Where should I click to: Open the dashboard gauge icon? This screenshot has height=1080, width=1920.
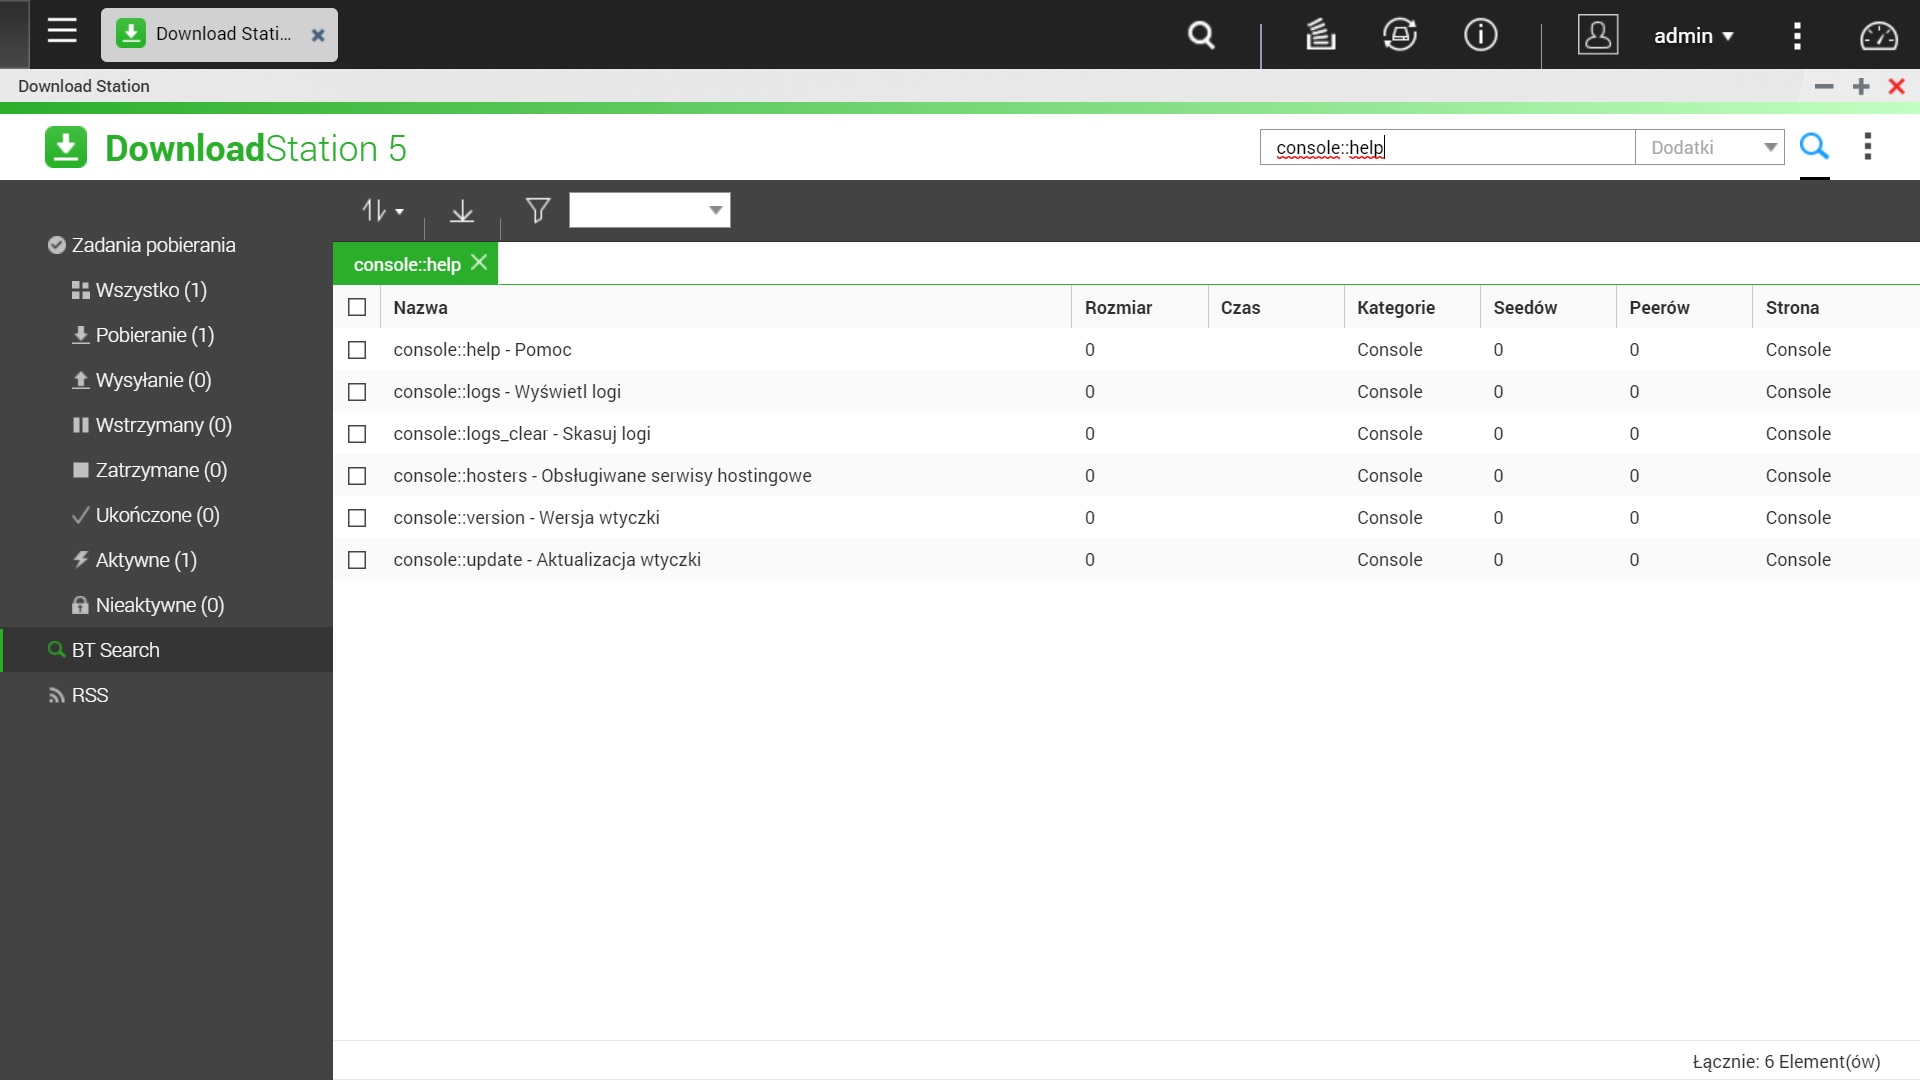coord(1878,36)
